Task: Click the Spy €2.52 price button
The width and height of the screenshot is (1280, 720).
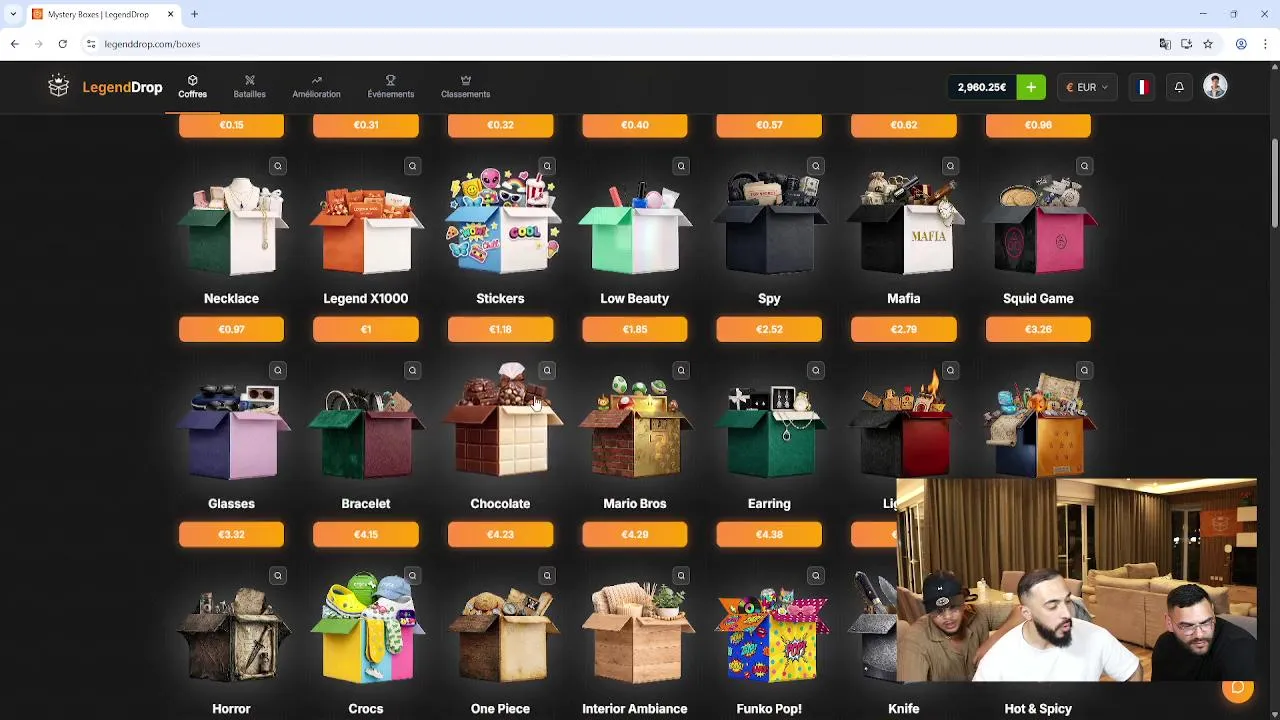Action: 769,329
